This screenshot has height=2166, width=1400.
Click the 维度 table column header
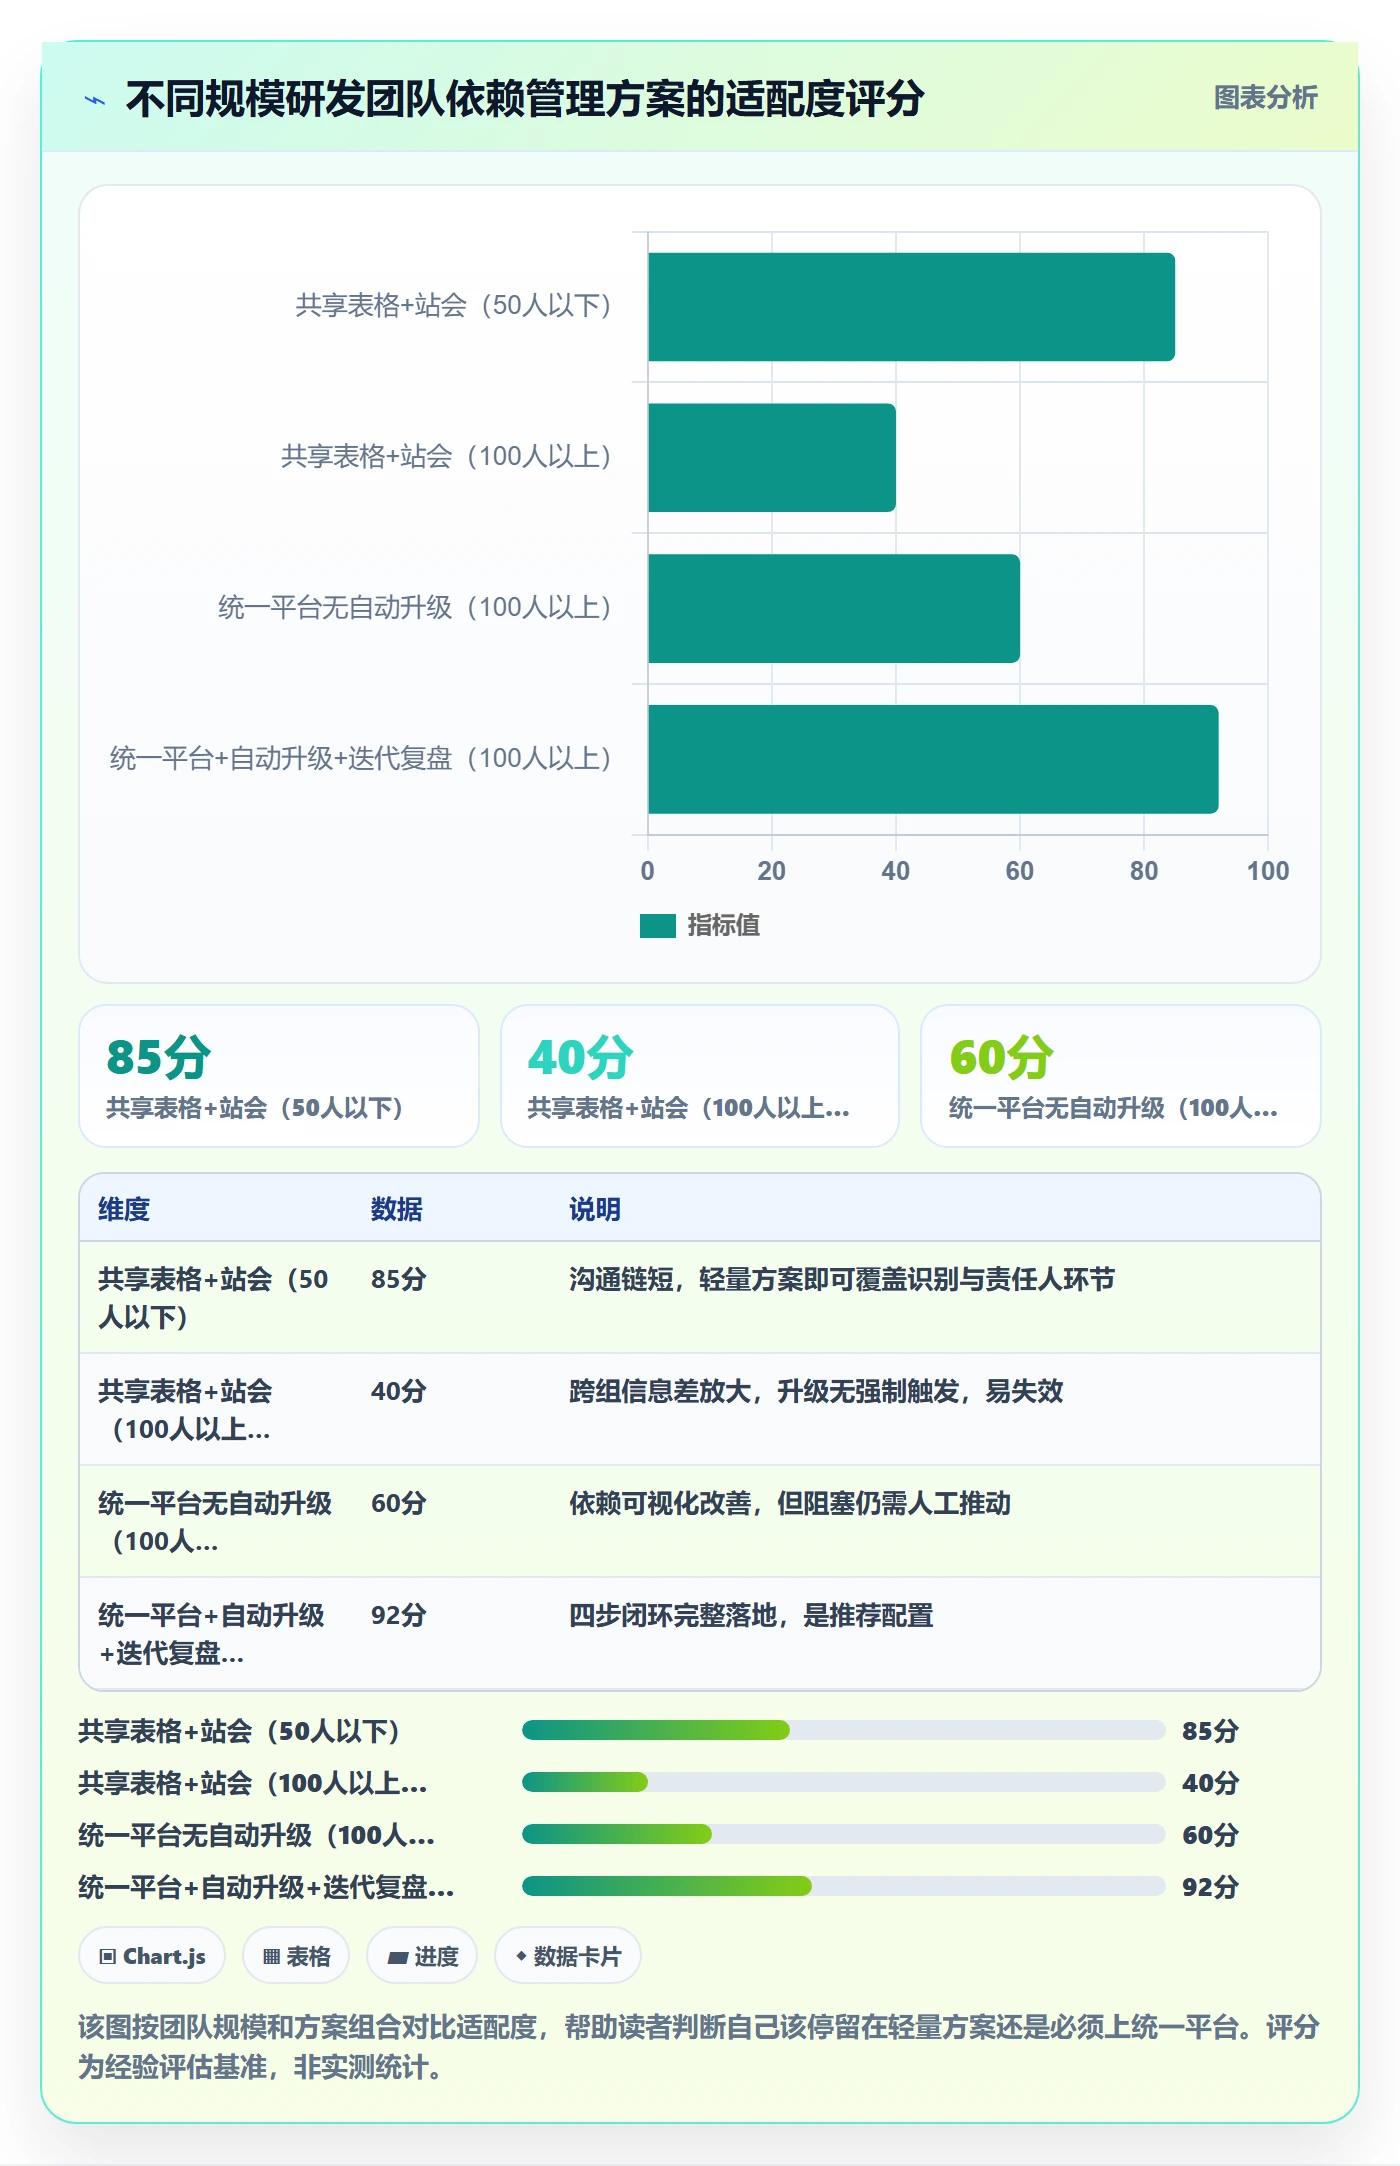pyautogui.click(x=124, y=1209)
